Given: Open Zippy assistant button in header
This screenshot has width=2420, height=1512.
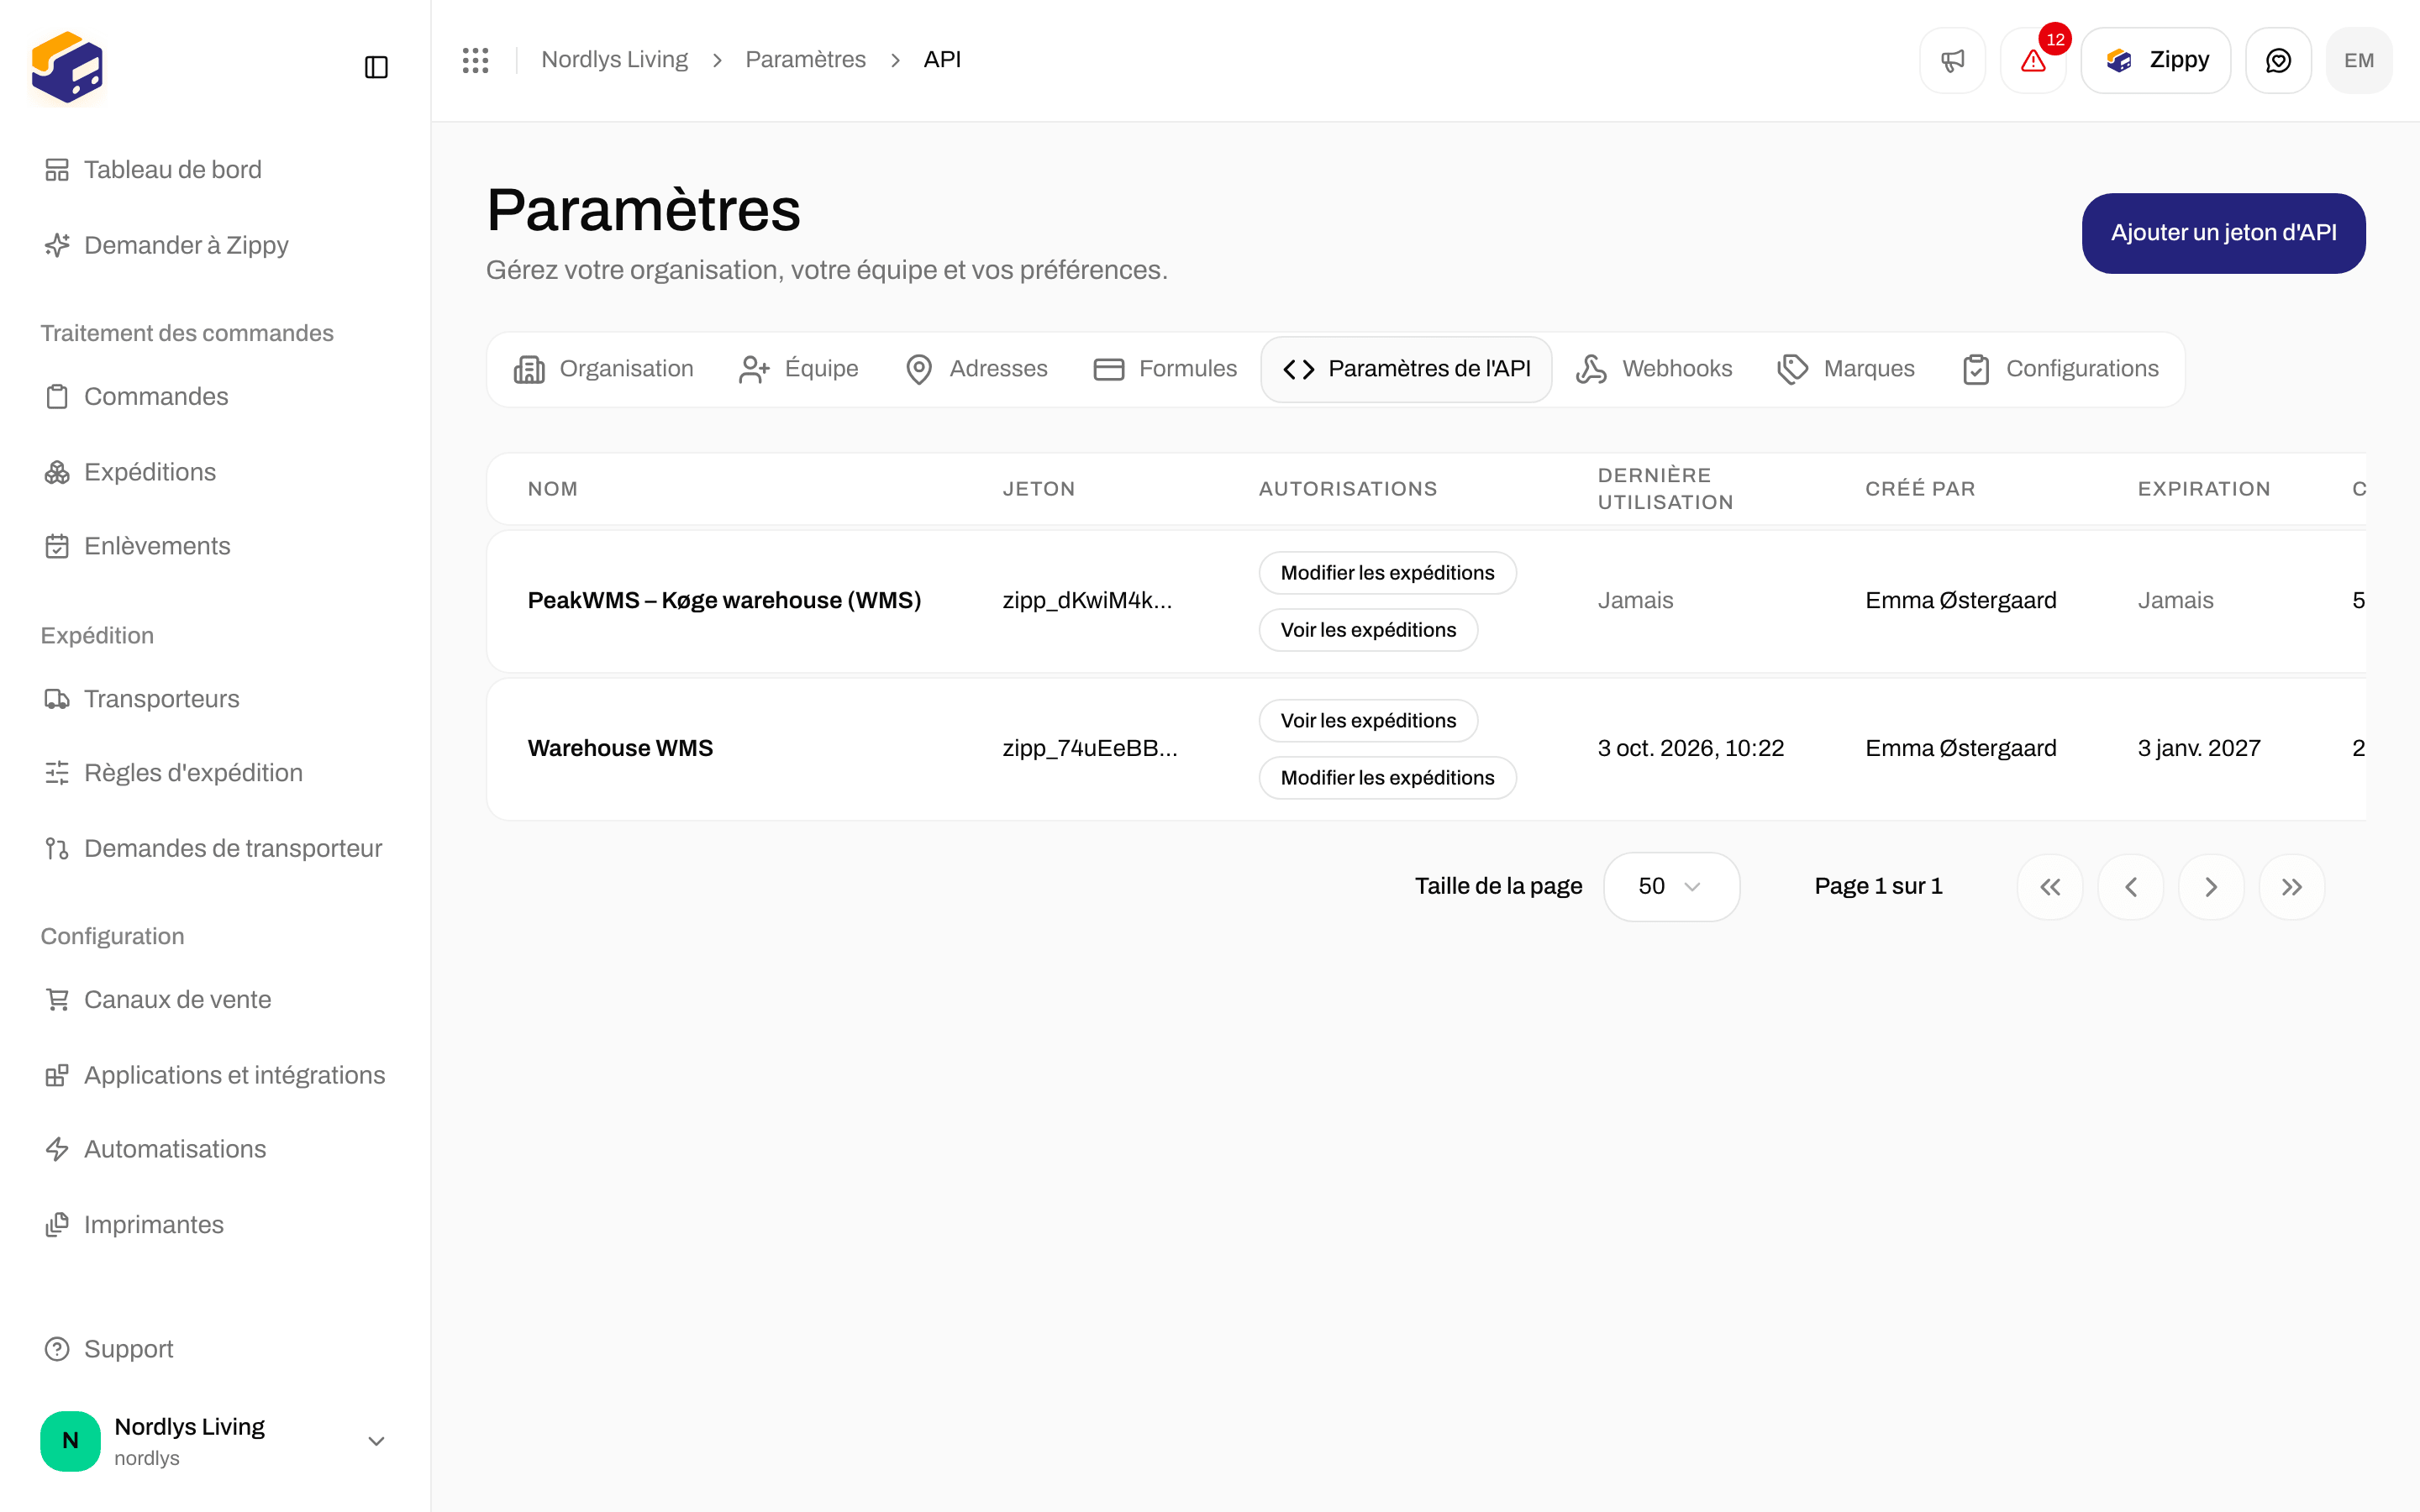Looking at the screenshot, I should (2155, 60).
